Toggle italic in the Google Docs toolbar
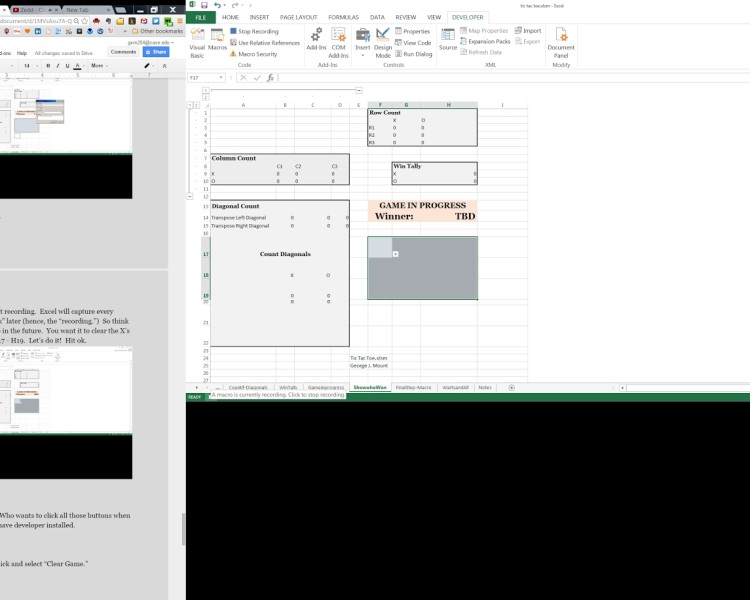This screenshot has width=750, height=600. tap(58, 65)
